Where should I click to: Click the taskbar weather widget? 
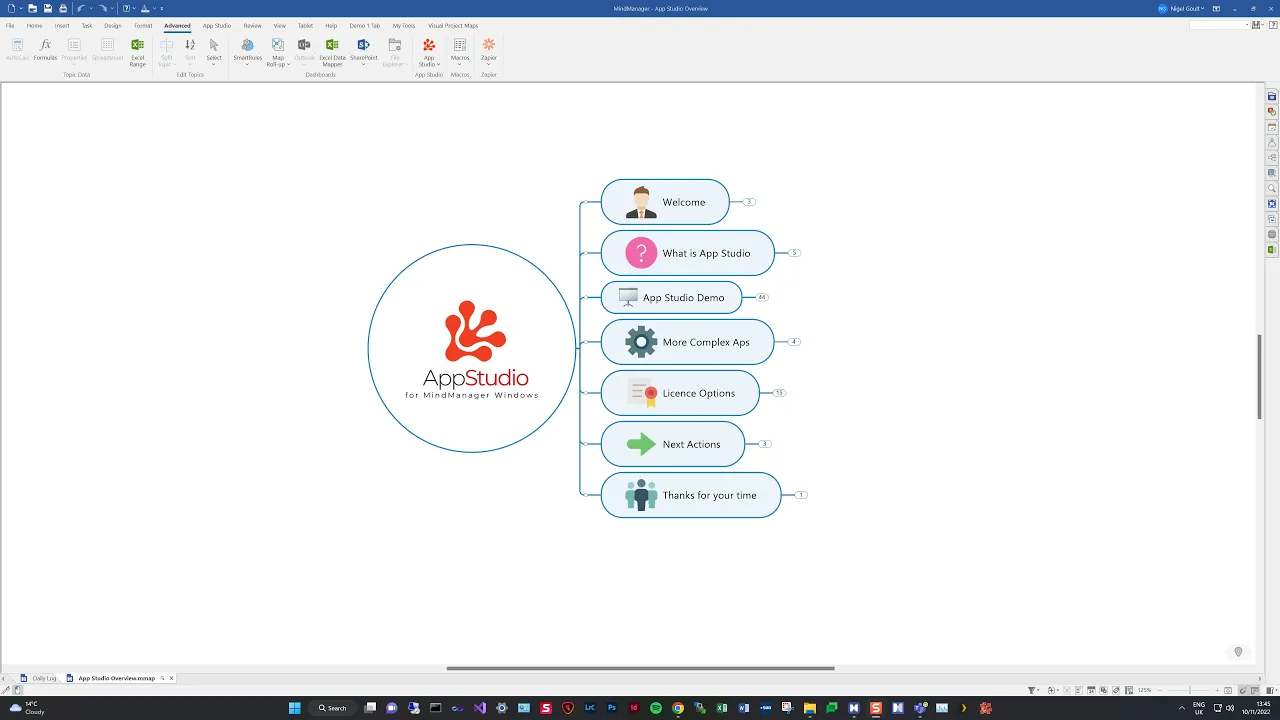(x=27, y=708)
